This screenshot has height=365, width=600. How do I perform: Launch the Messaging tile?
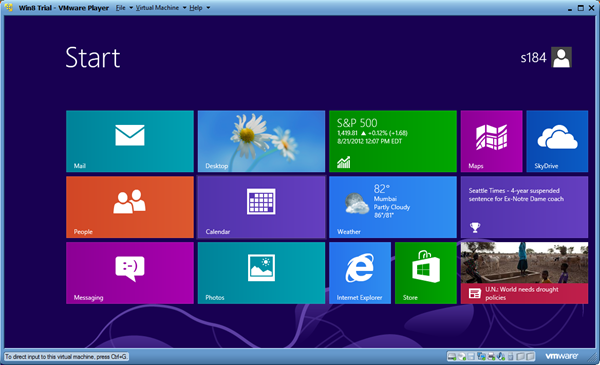[x=130, y=273]
